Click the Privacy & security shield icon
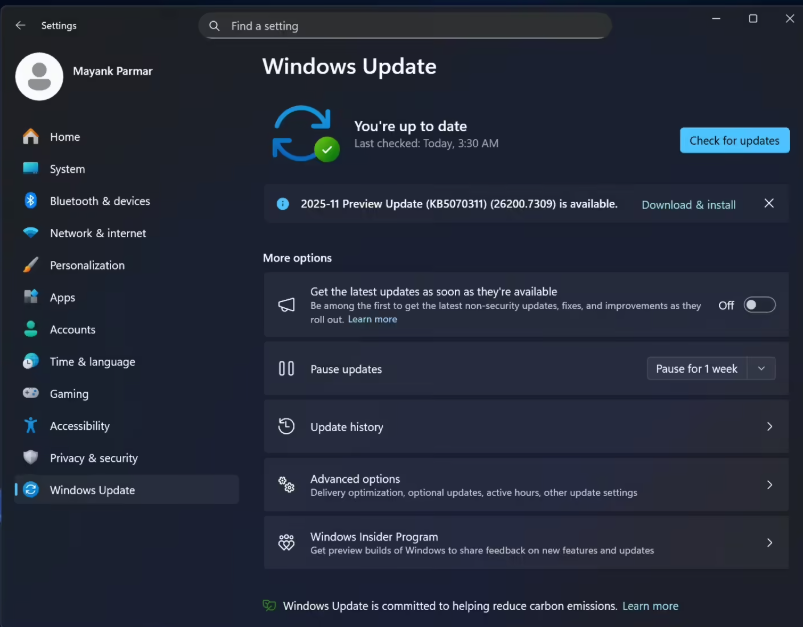 [31, 458]
